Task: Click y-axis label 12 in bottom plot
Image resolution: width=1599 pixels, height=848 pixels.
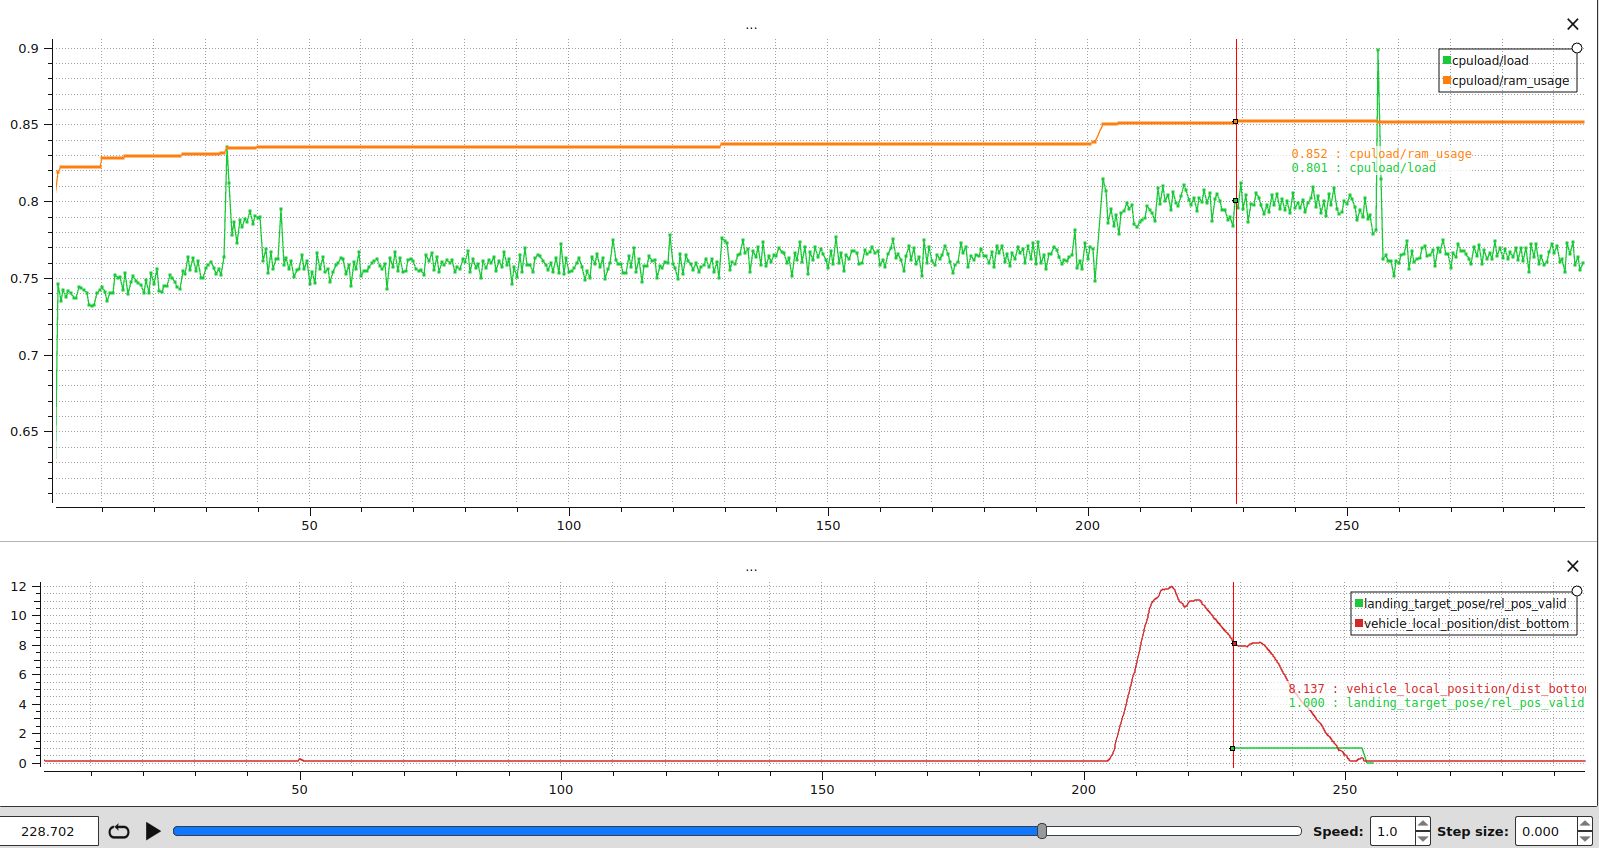Action: [19, 587]
